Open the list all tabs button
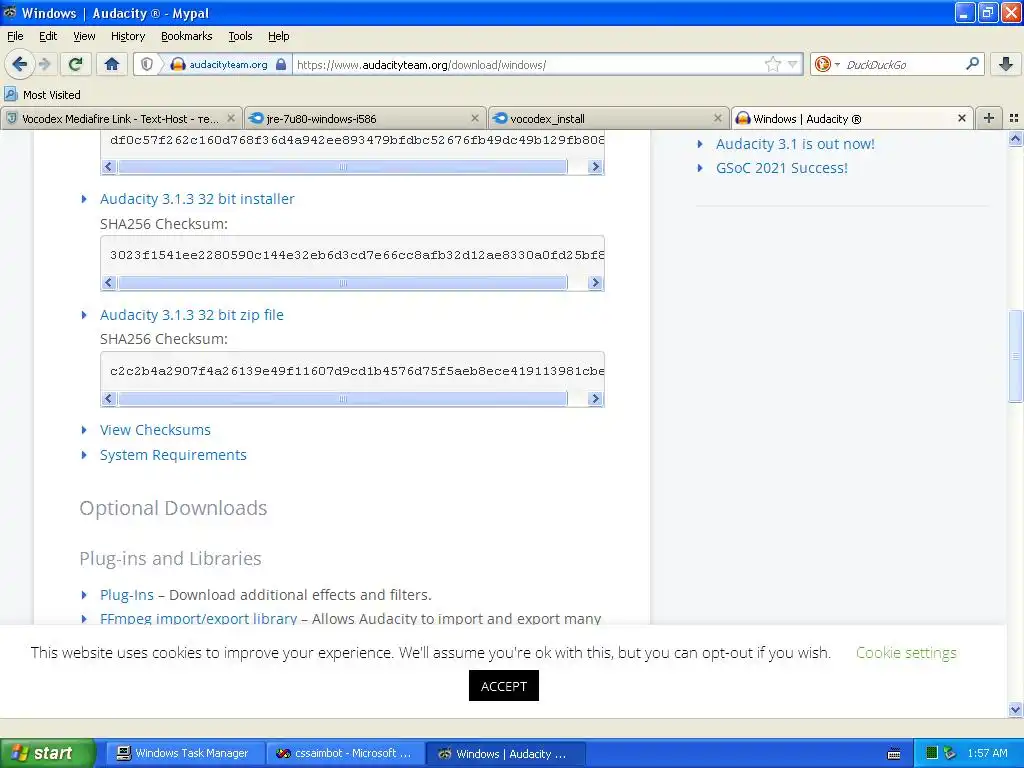The width and height of the screenshot is (1024, 768). pyautogui.click(x=1014, y=118)
